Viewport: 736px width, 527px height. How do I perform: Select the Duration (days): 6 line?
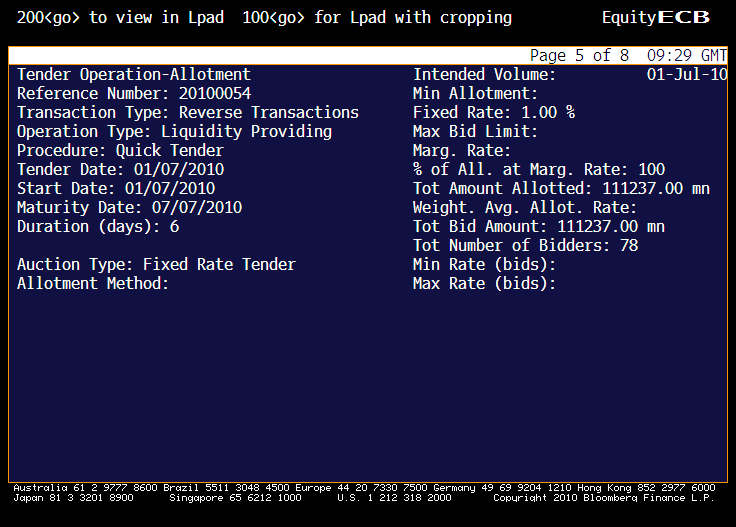(98, 227)
